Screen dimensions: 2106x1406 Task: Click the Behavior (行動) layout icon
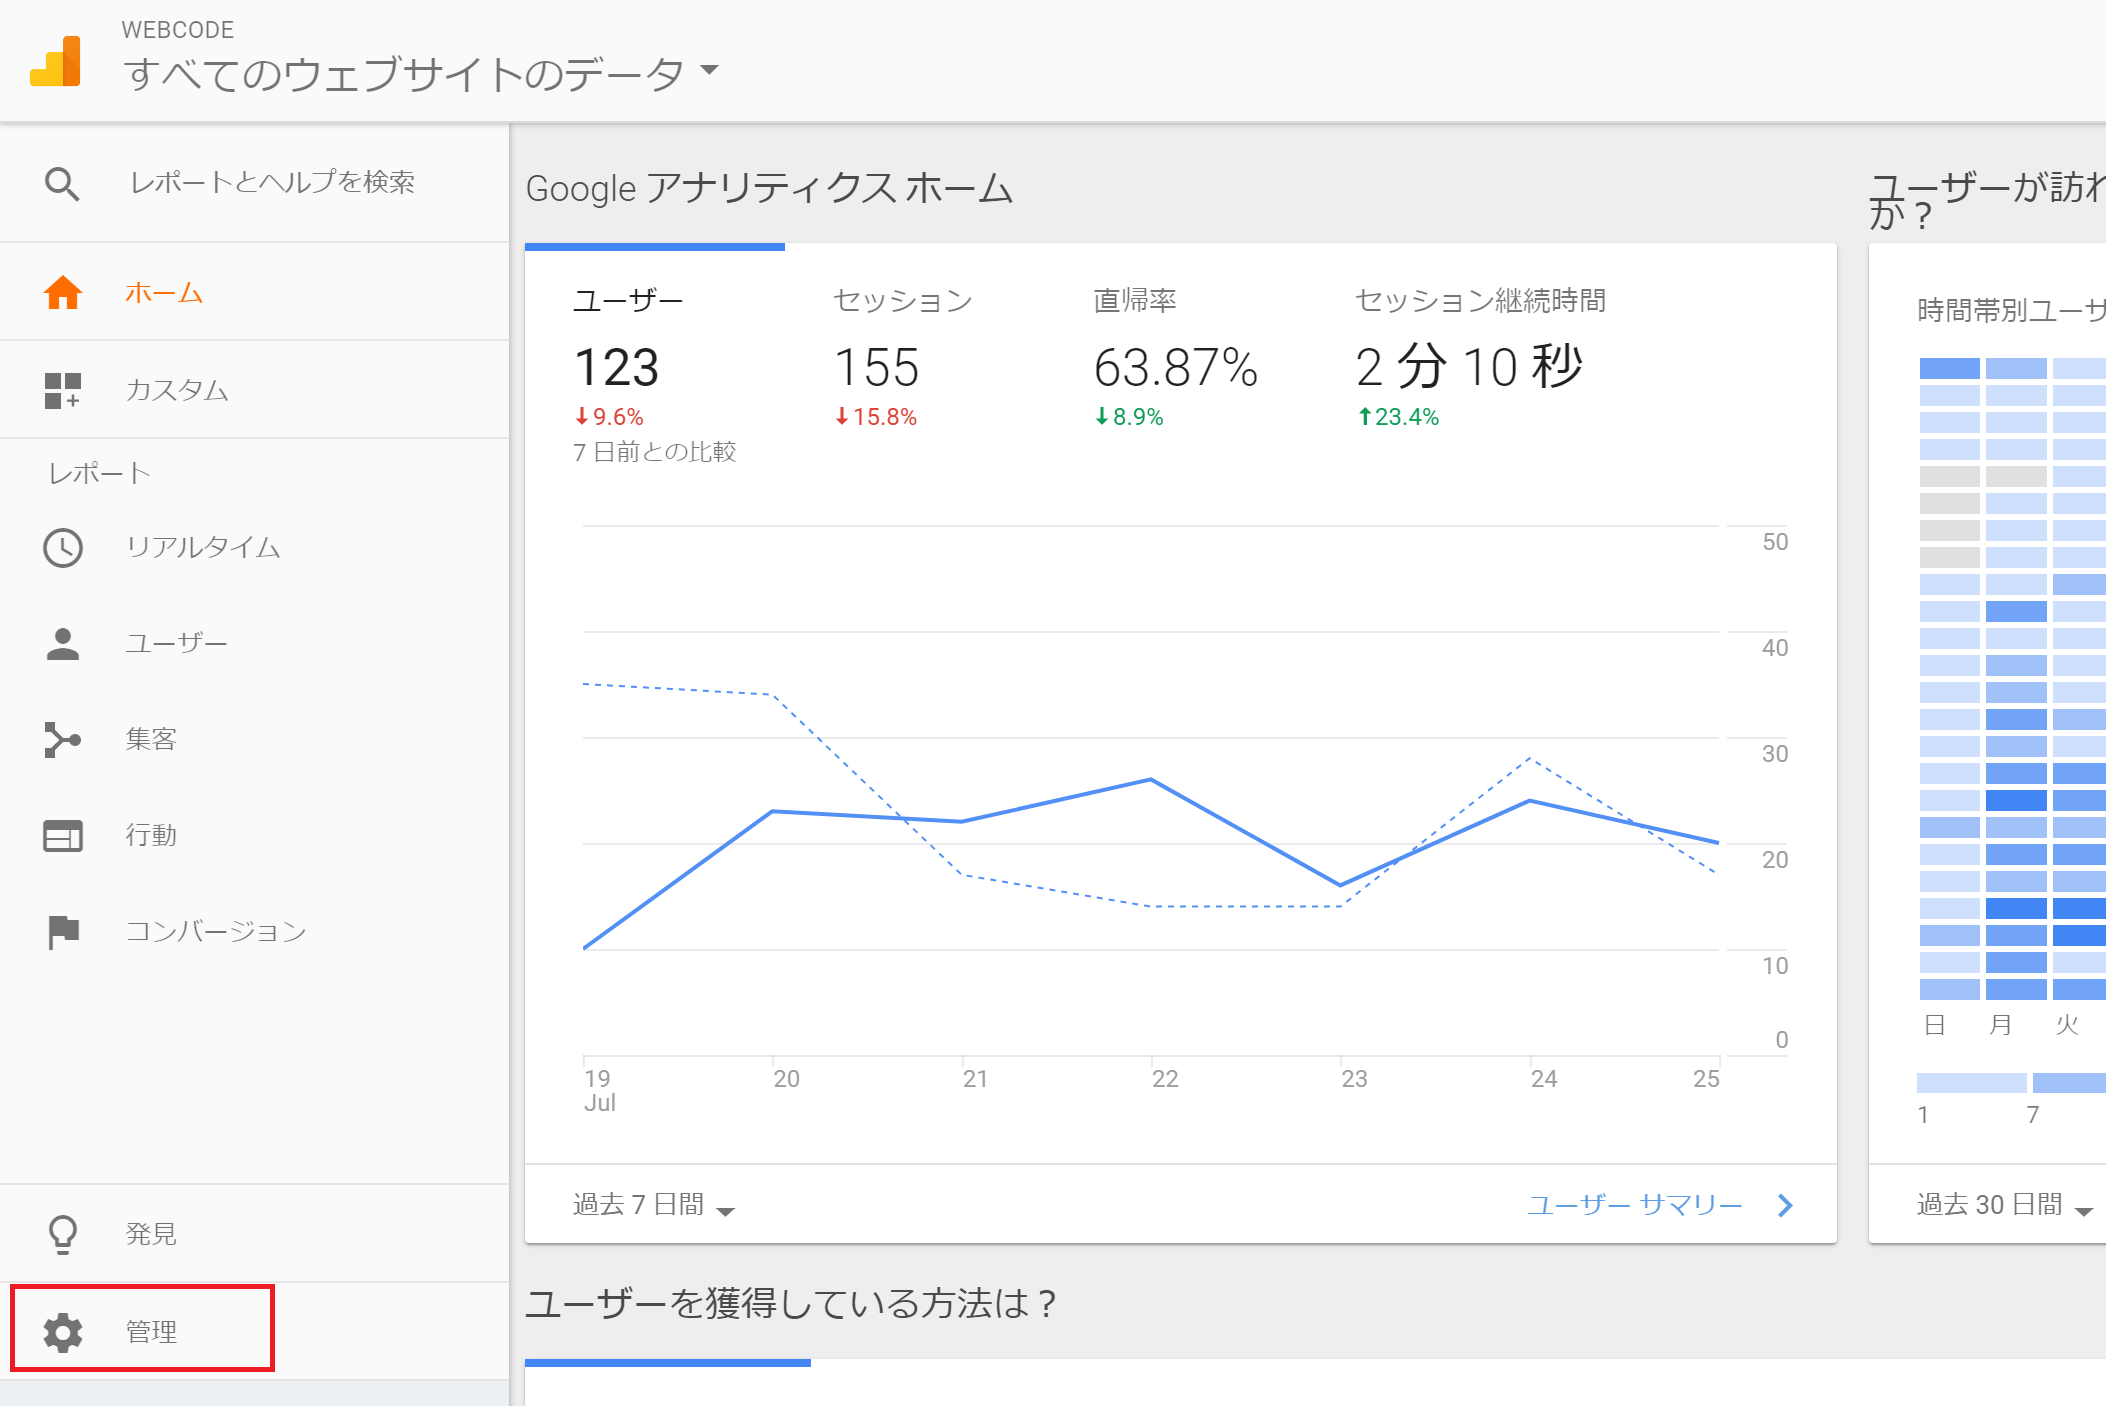point(62,836)
